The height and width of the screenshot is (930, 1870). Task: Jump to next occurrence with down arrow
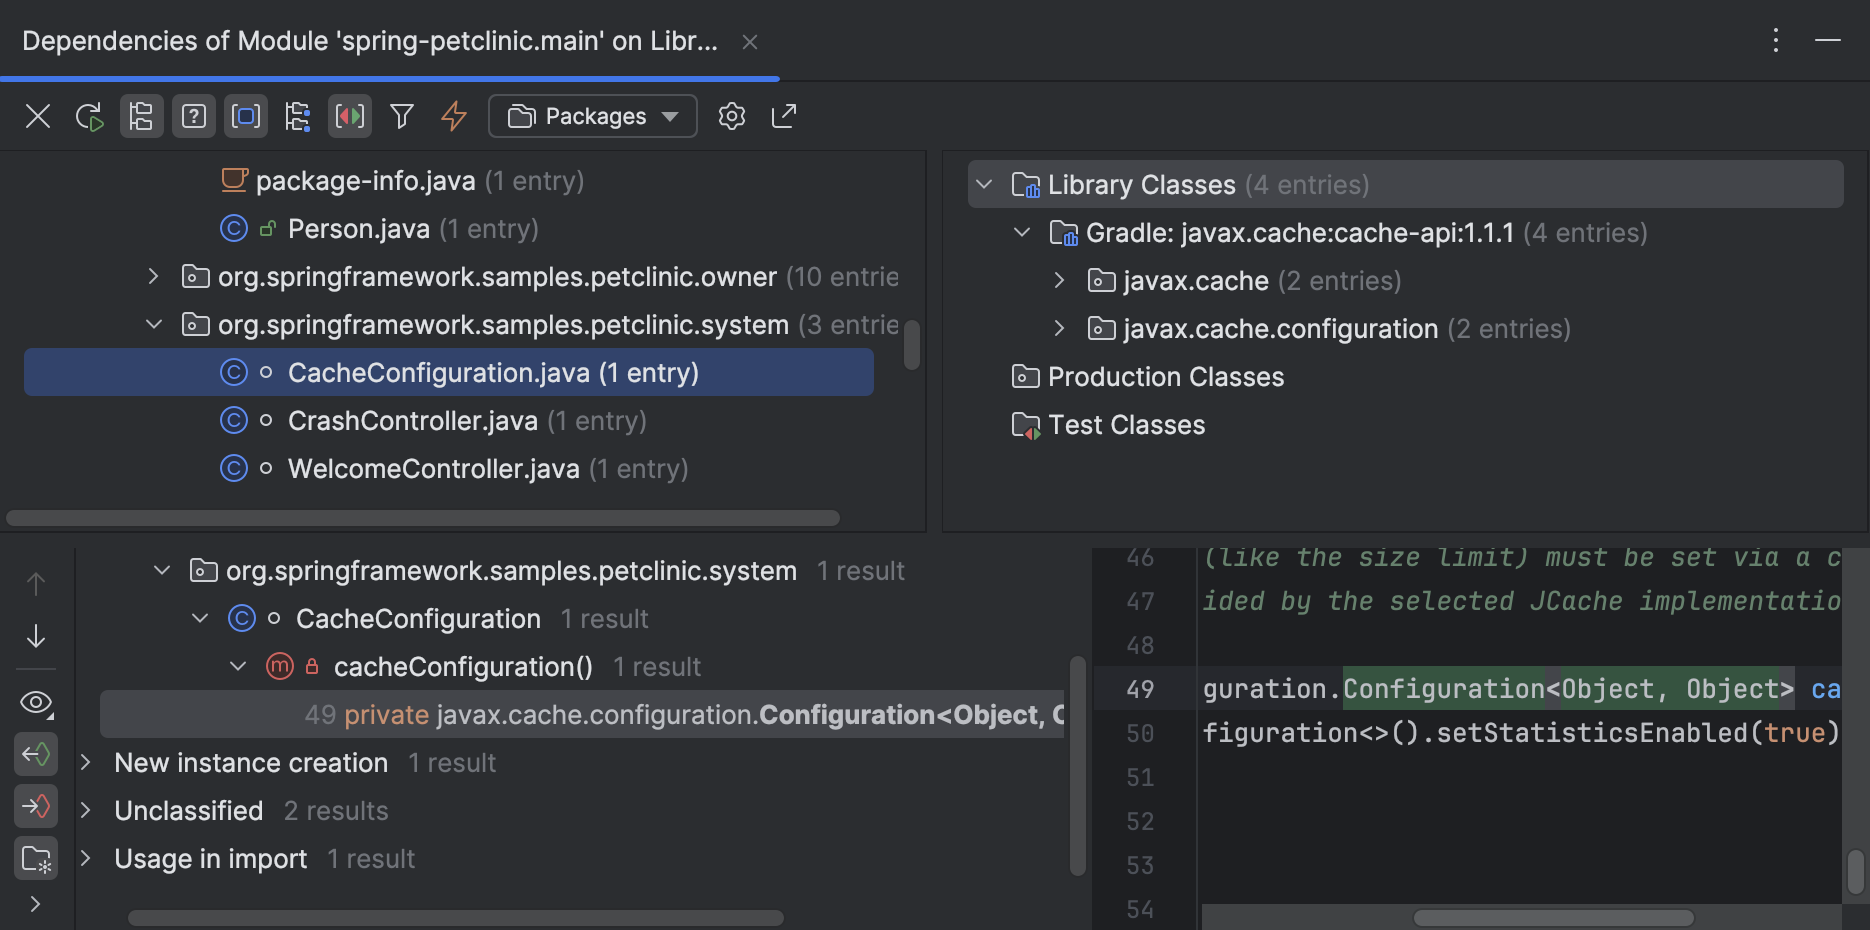coord(35,636)
